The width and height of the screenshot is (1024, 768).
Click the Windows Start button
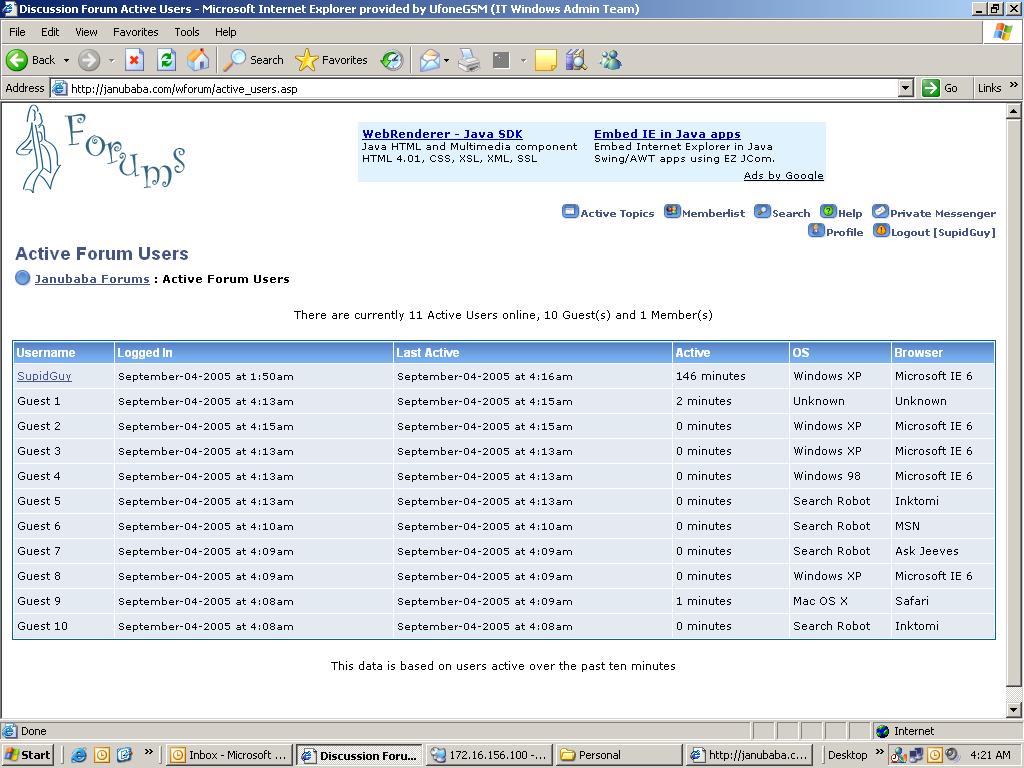click(27, 755)
